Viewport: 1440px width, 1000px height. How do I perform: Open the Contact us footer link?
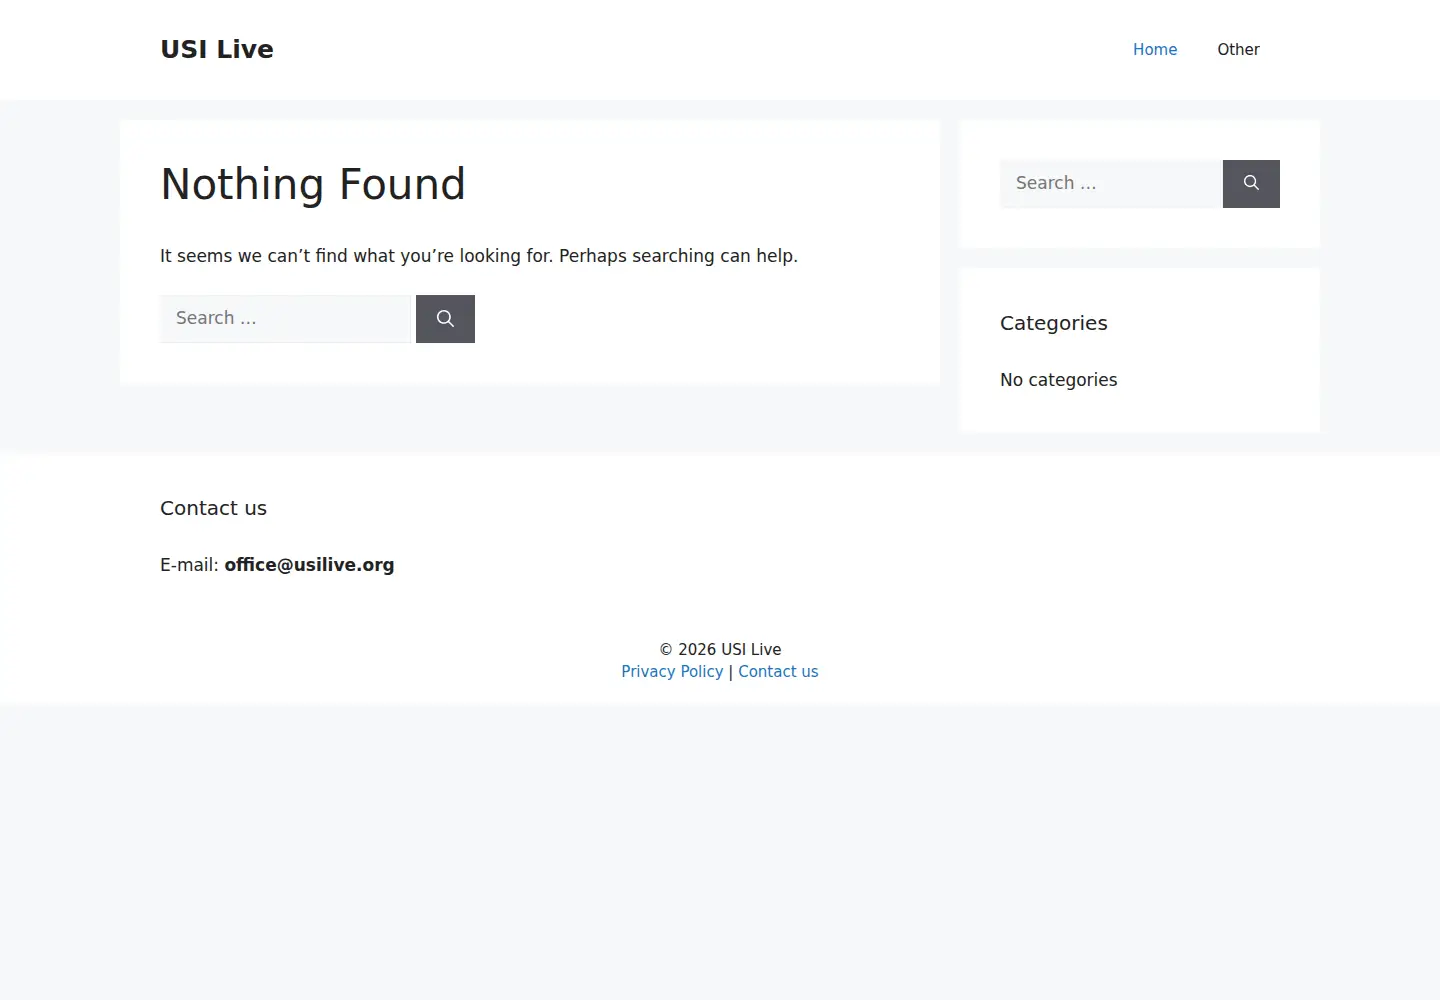[x=778, y=672]
